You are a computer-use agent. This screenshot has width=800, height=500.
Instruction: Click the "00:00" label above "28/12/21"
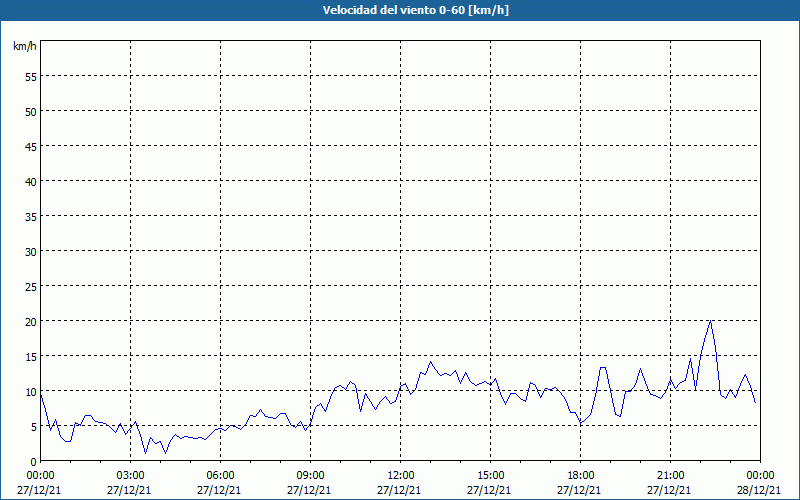coord(760,476)
